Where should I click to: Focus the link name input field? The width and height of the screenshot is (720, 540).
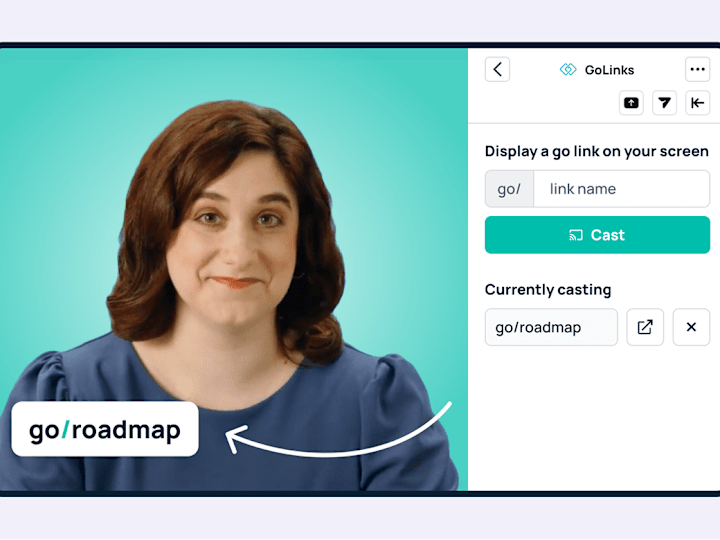click(x=622, y=189)
